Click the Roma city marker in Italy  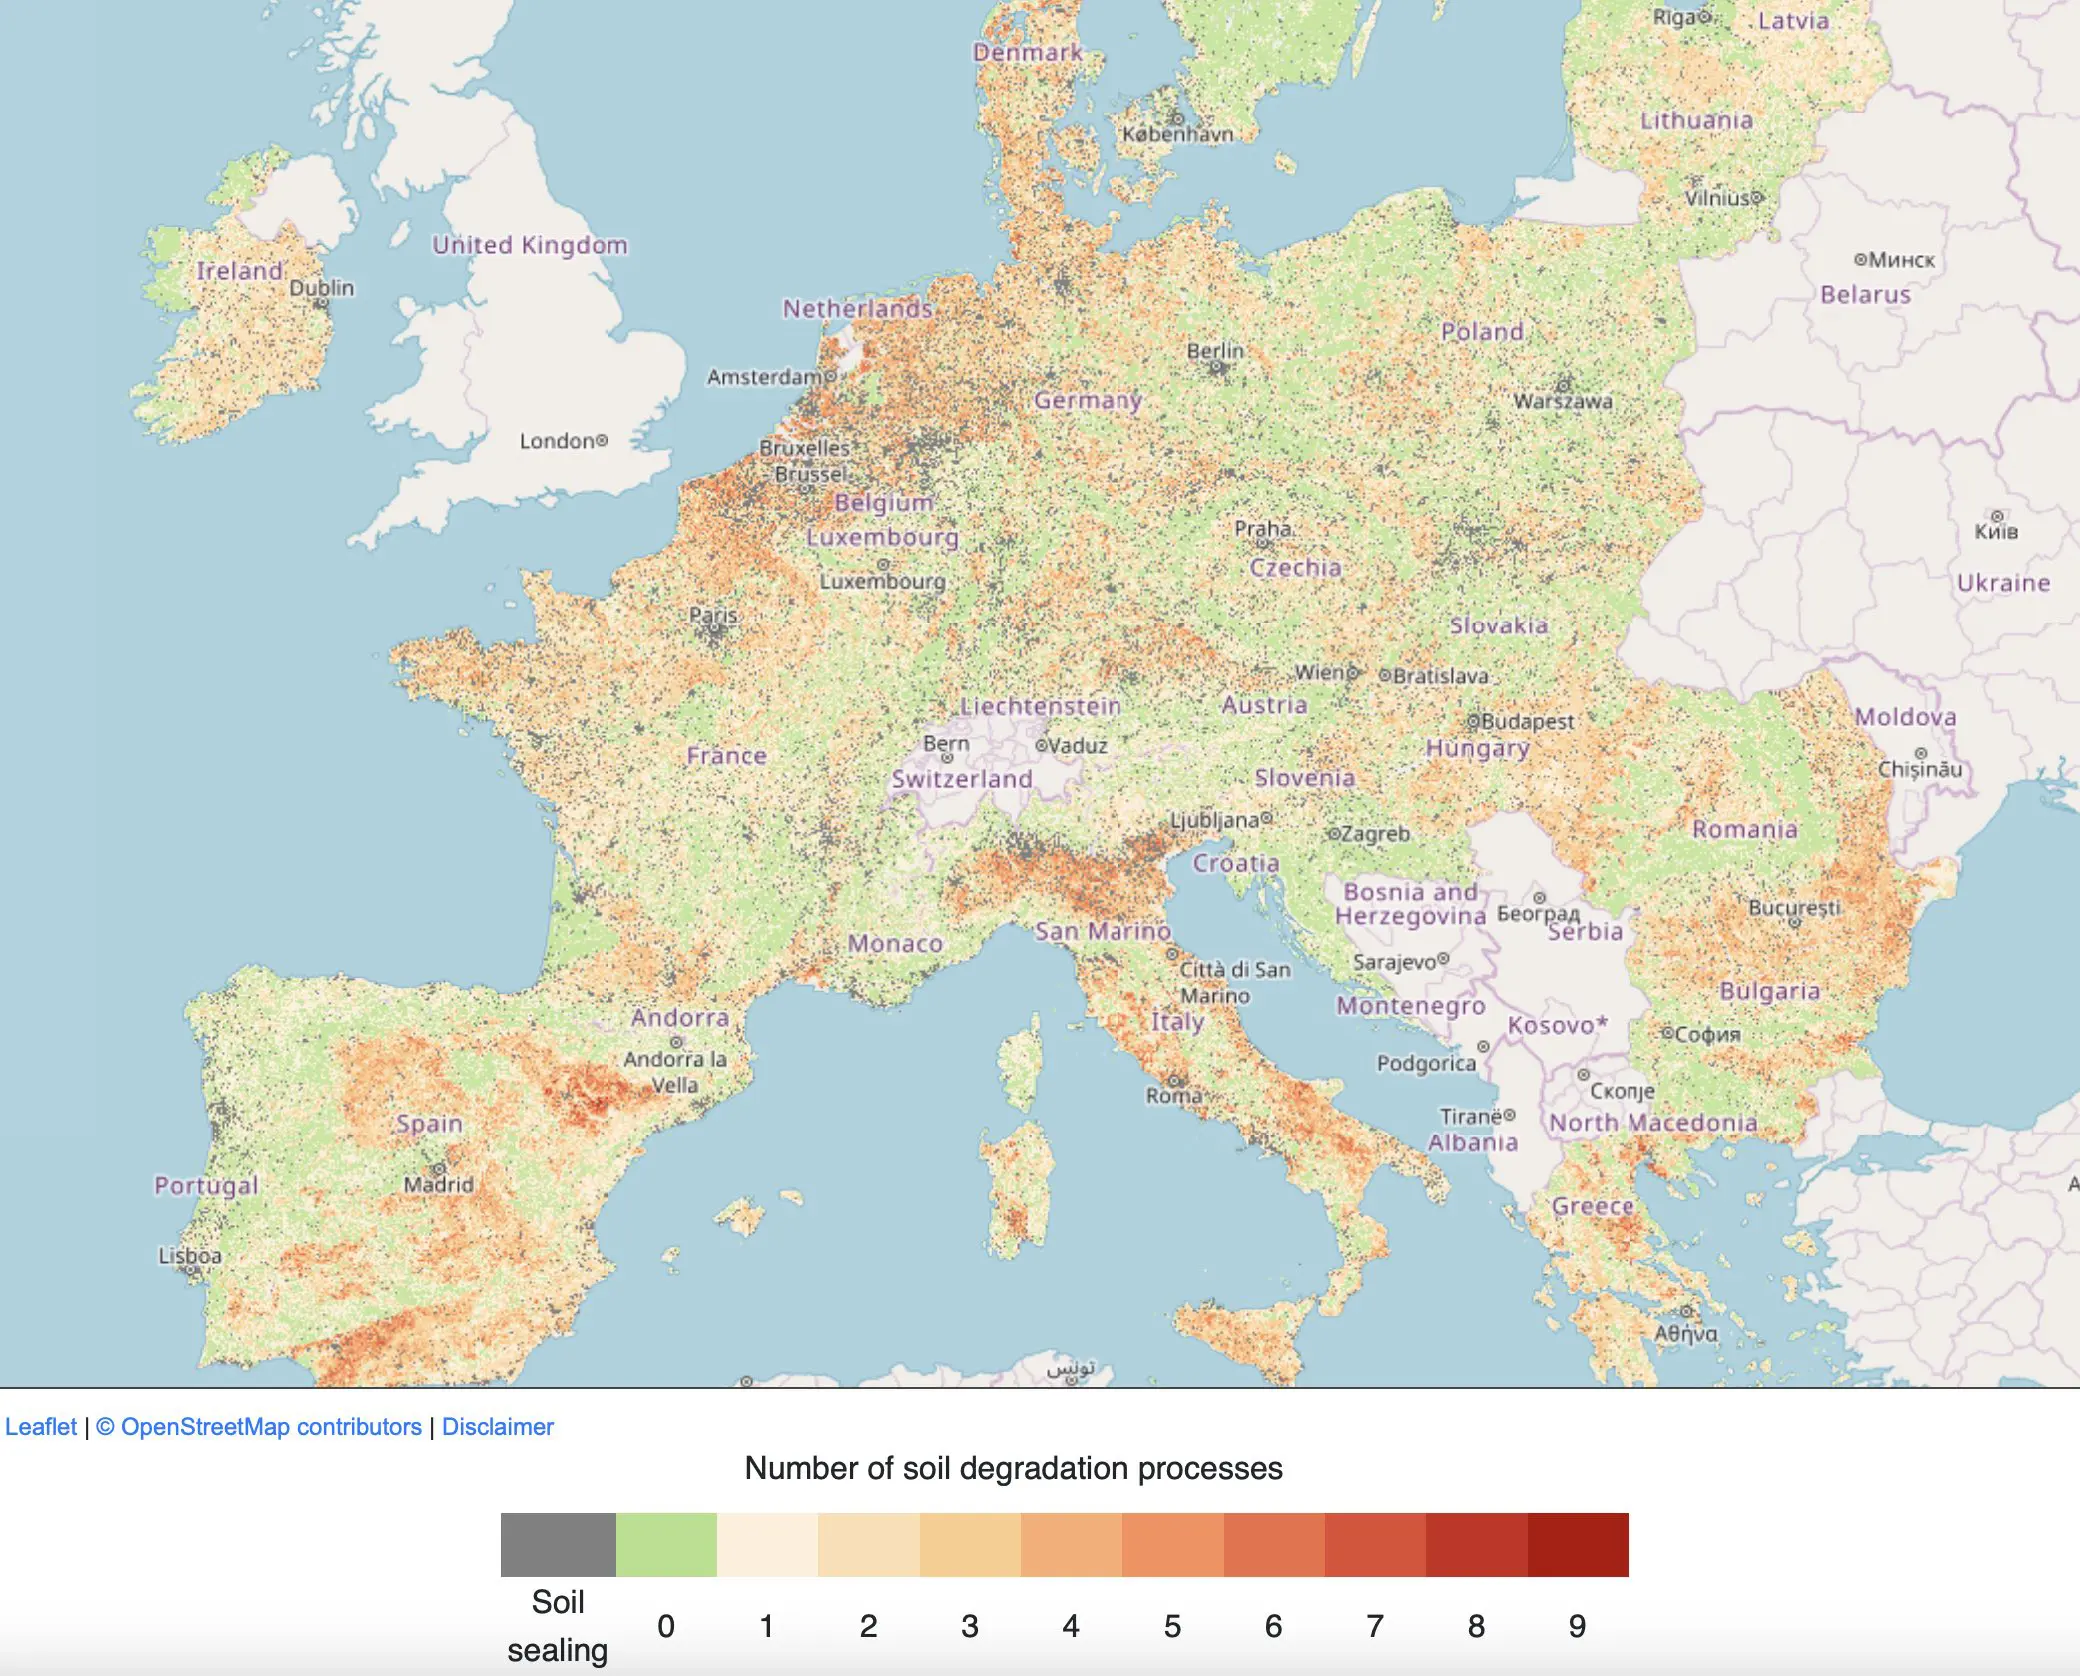(x=1175, y=1081)
